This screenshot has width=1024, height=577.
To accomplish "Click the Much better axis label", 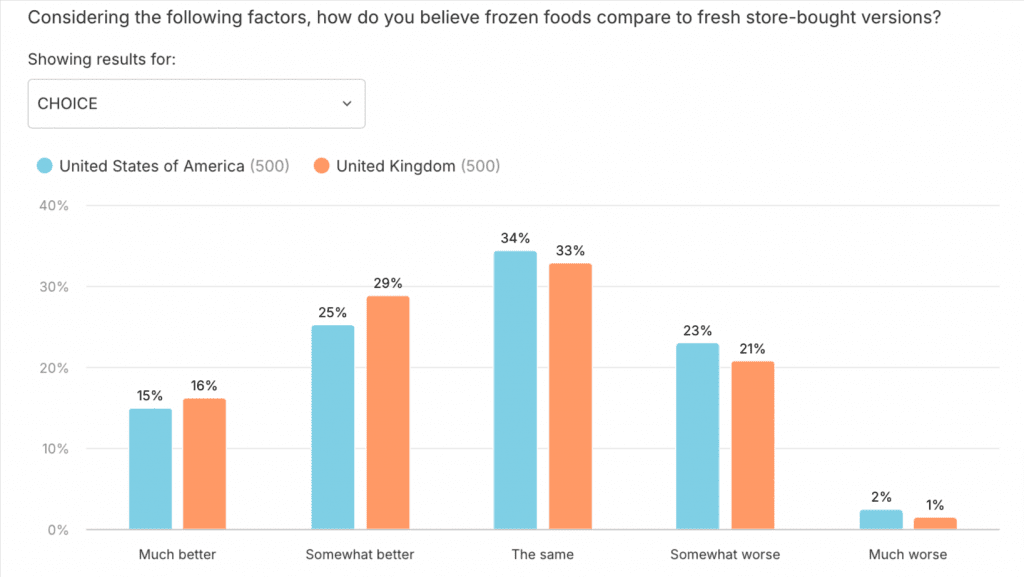I will 177,554.
